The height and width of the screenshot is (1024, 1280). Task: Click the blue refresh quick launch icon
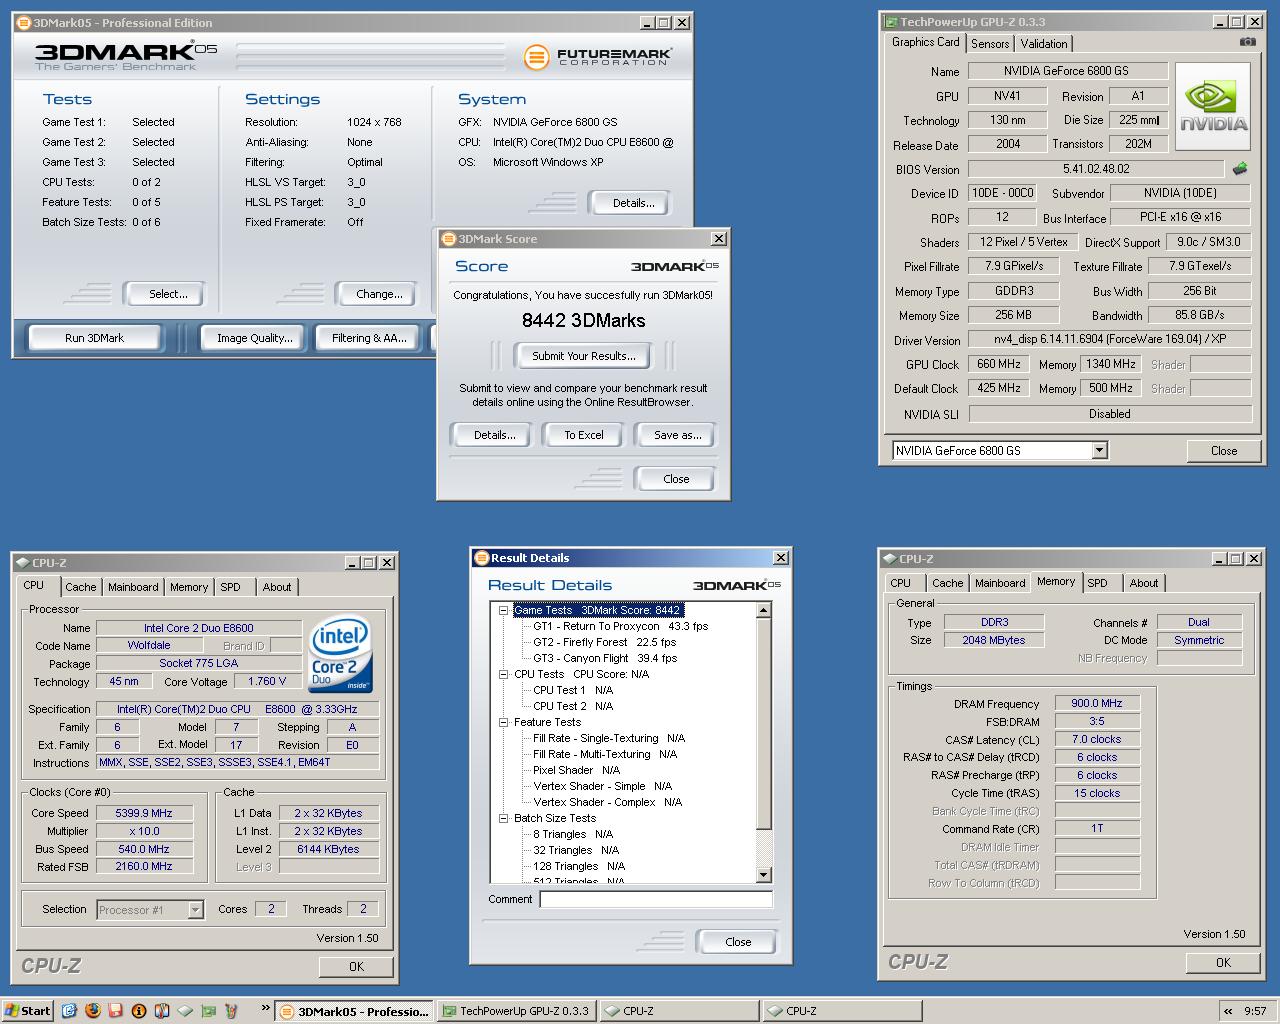[69, 1011]
